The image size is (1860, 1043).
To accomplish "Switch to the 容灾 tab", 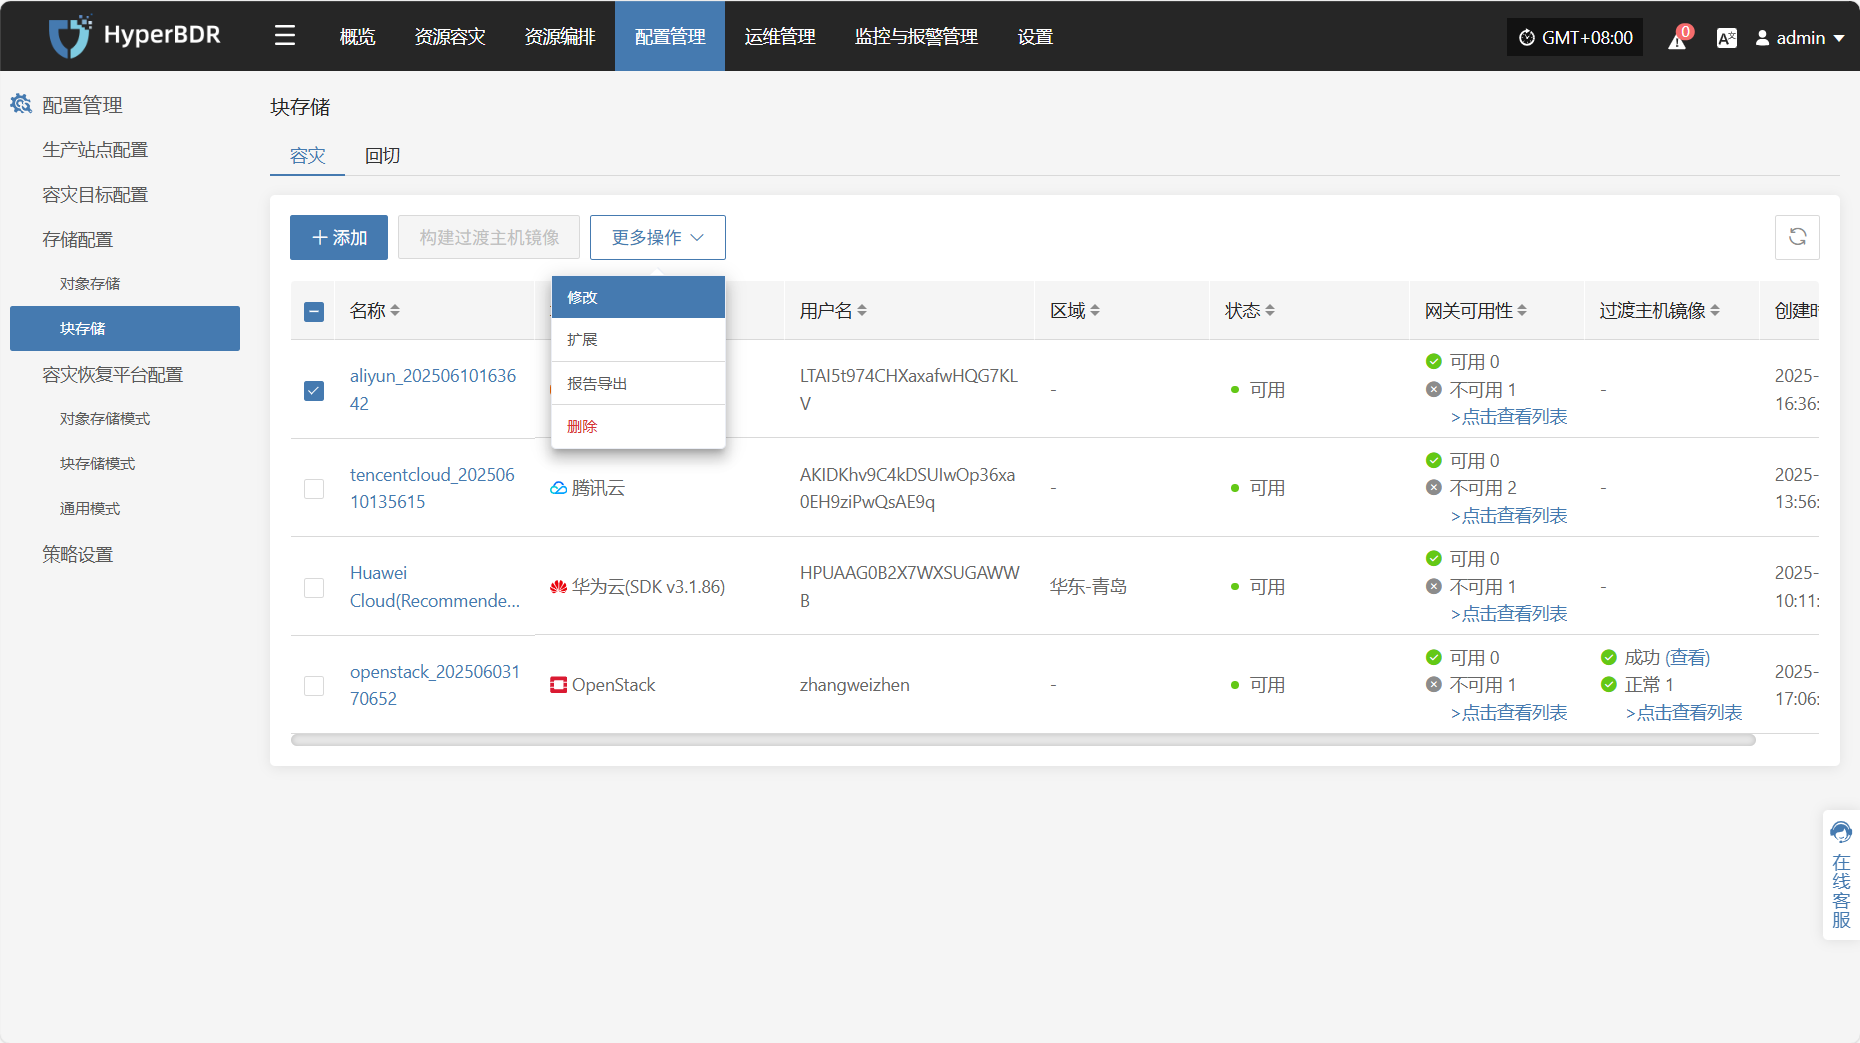I will click(x=307, y=156).
